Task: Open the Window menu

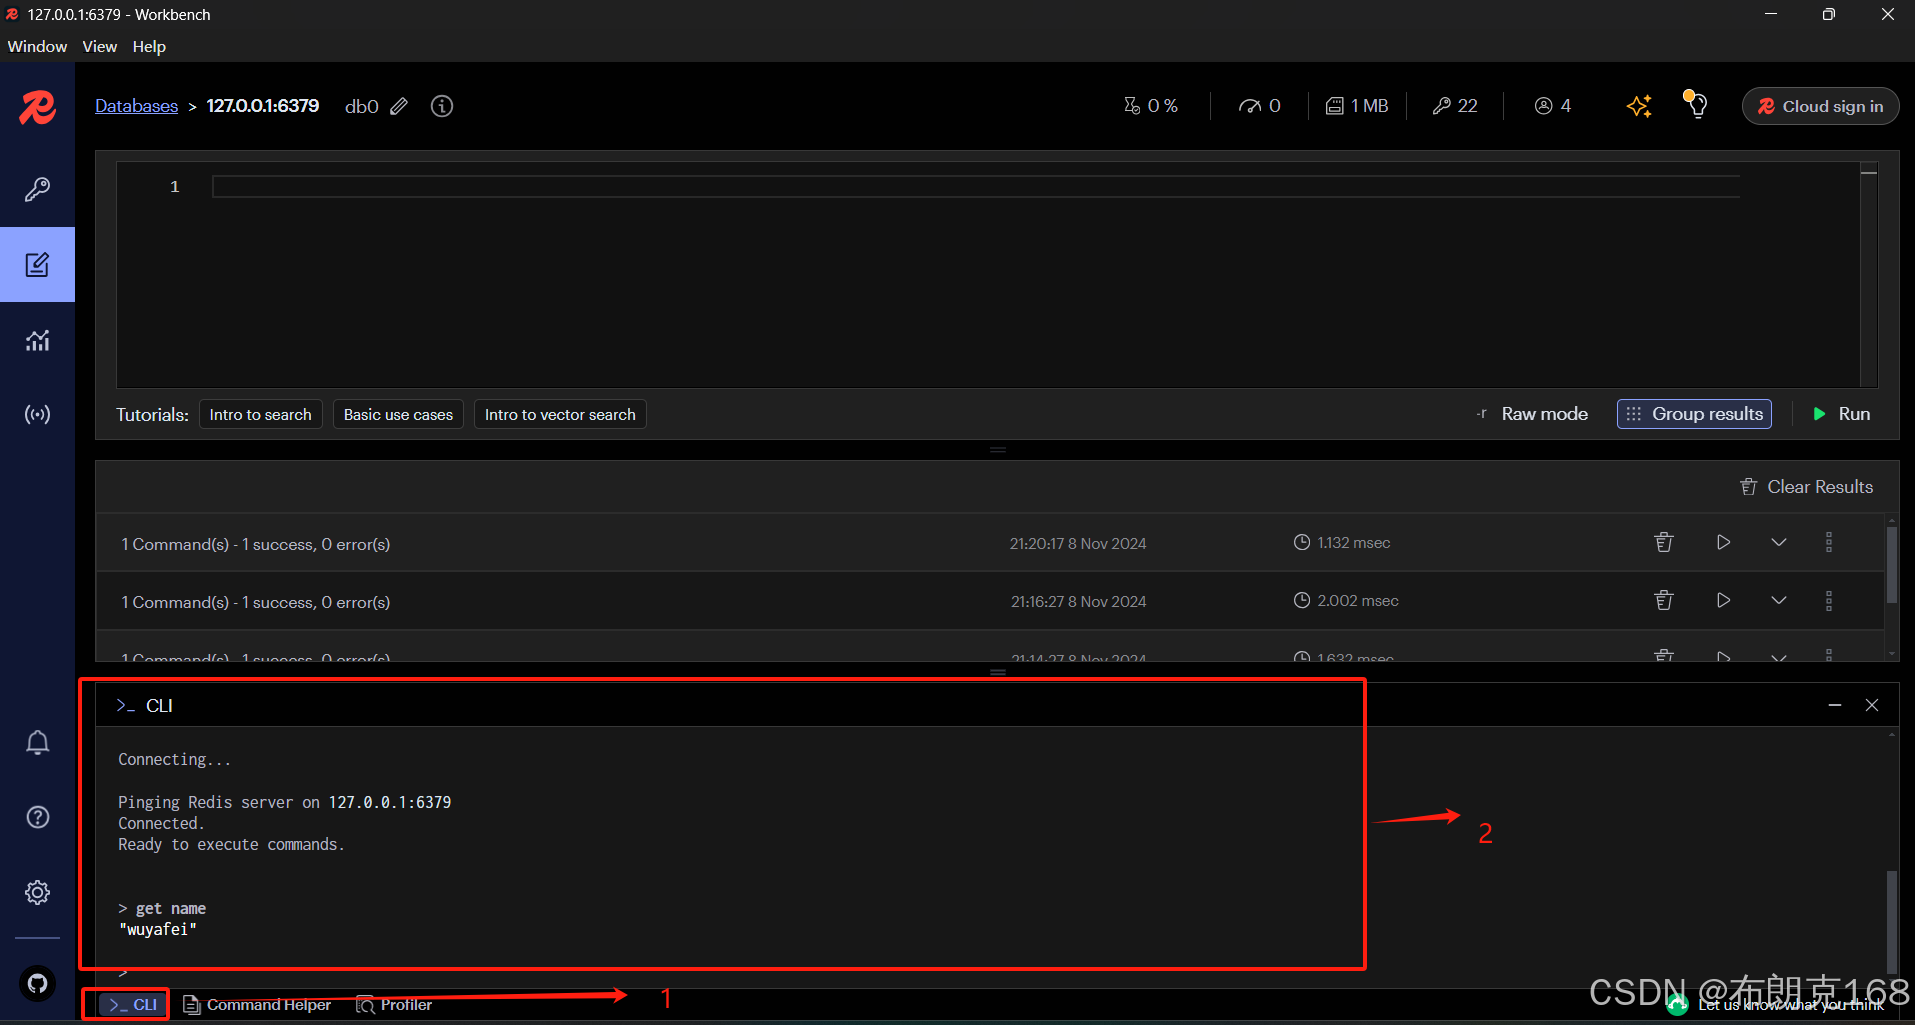Action: click(37, 46)
